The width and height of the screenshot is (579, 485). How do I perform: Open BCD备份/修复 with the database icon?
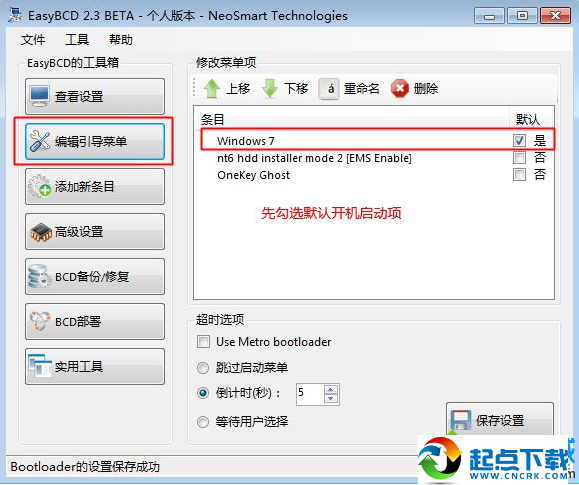pos(95,277)
